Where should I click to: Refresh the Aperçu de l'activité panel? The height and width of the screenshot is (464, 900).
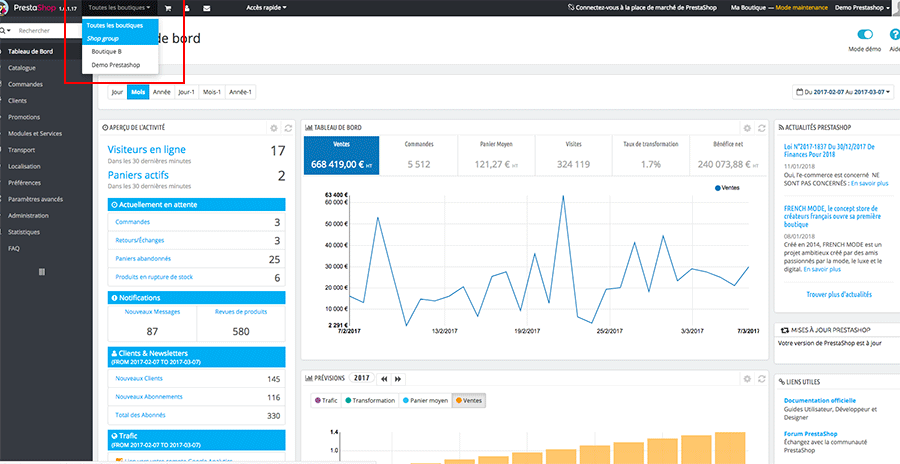(288, 128)
